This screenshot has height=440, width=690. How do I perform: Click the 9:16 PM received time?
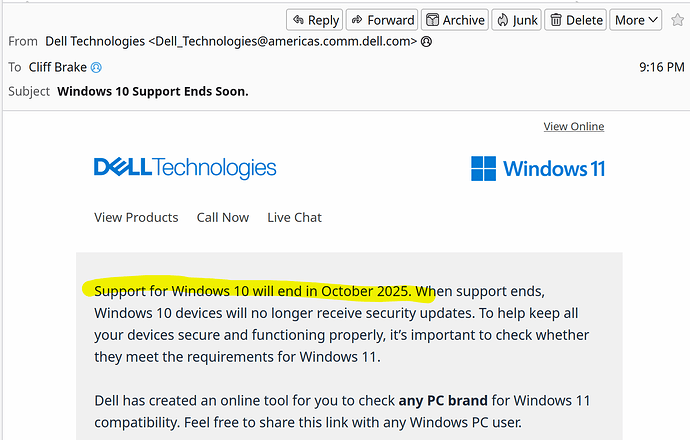(660, 67)
